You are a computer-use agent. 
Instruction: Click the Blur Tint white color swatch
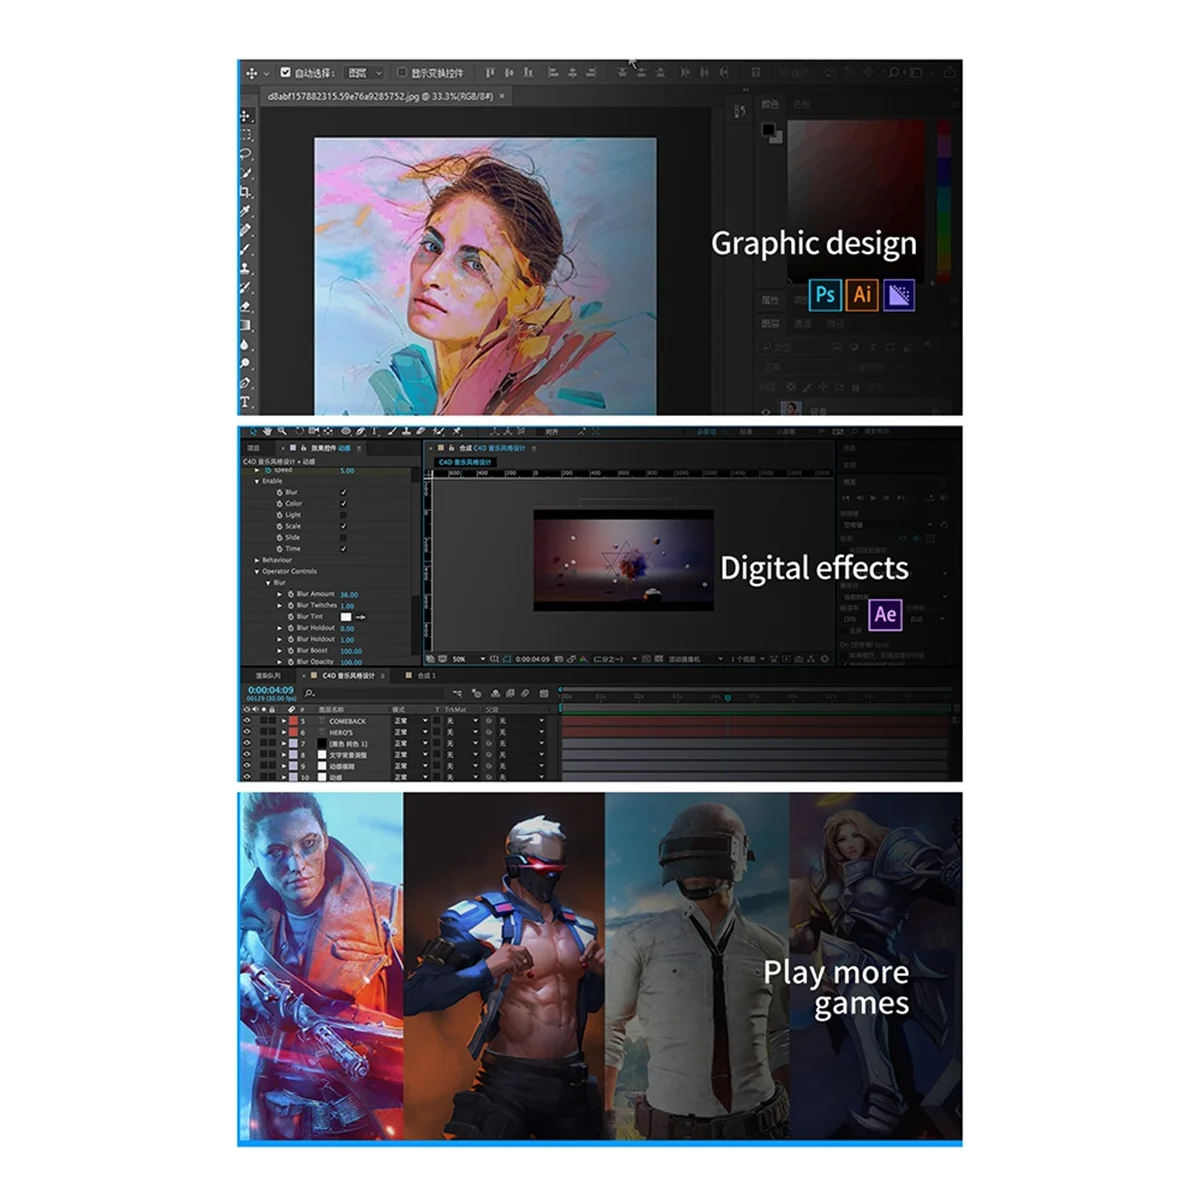coord(346,617)
